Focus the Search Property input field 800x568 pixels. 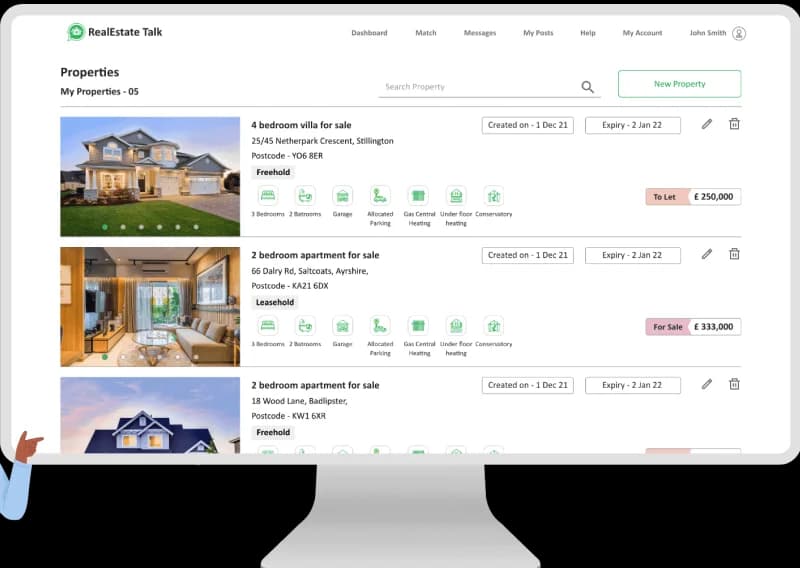point(478,87)
